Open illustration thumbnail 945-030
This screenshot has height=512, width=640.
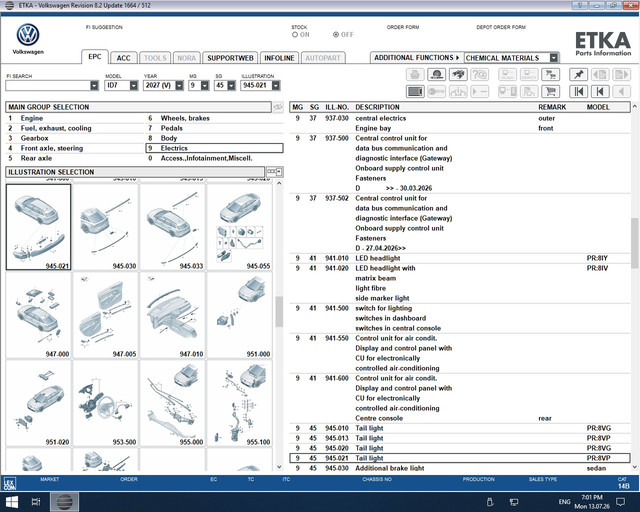(106, 227)
